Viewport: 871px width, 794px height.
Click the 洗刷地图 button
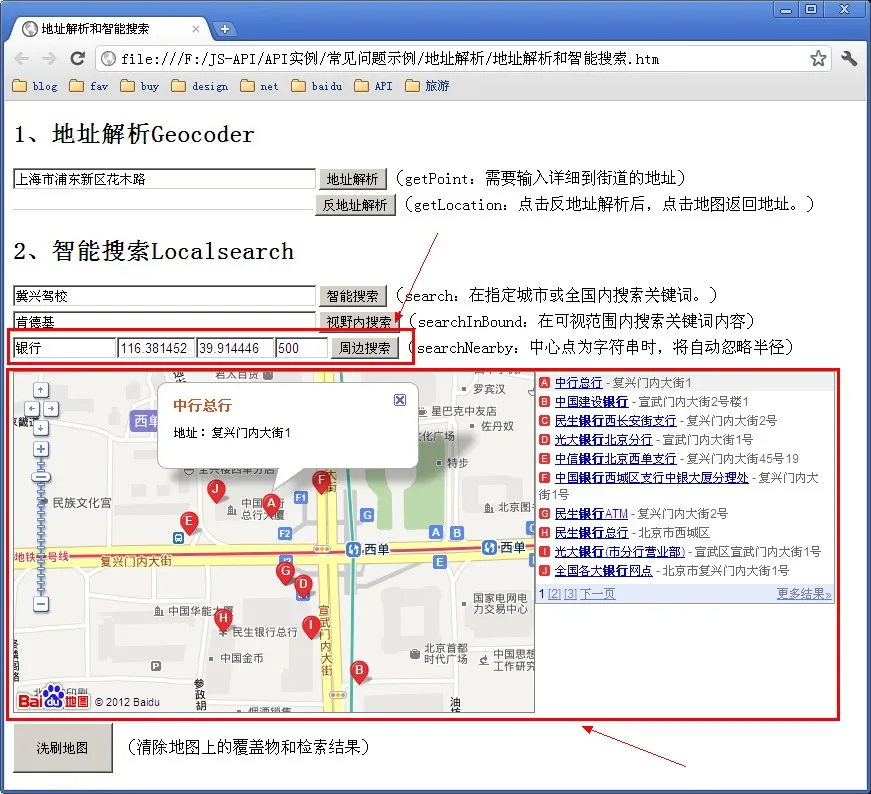pos(62,747)
